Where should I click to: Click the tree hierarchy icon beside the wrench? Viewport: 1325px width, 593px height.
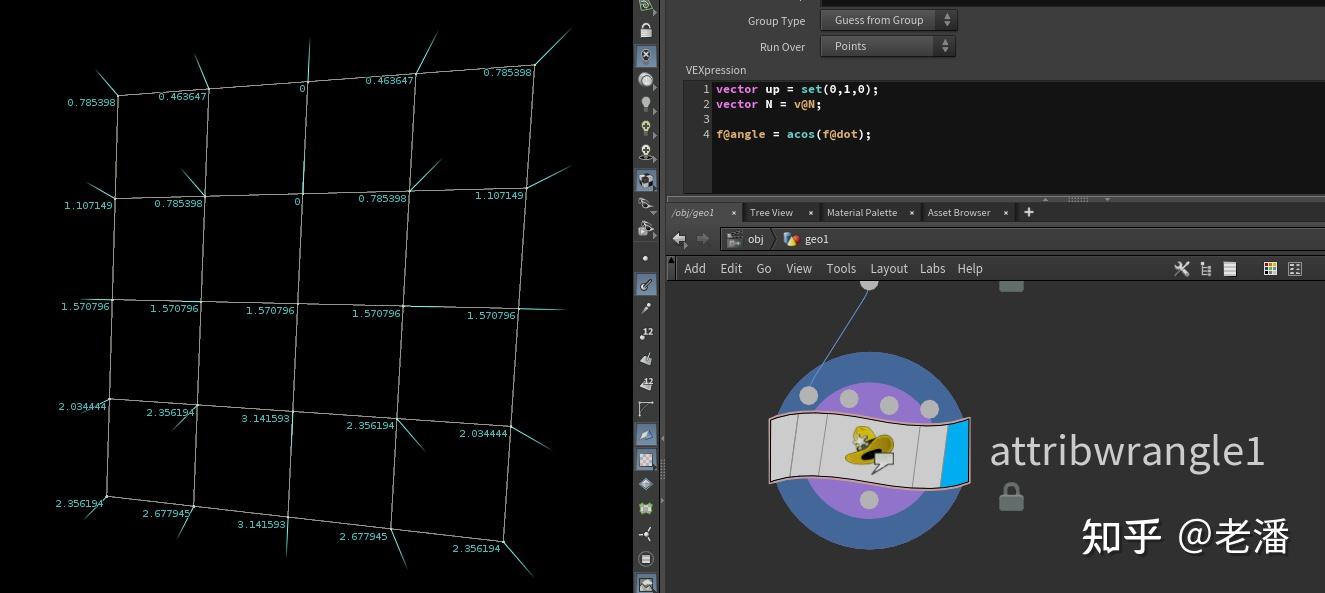pyautogui.click(x=1206, y=269)
